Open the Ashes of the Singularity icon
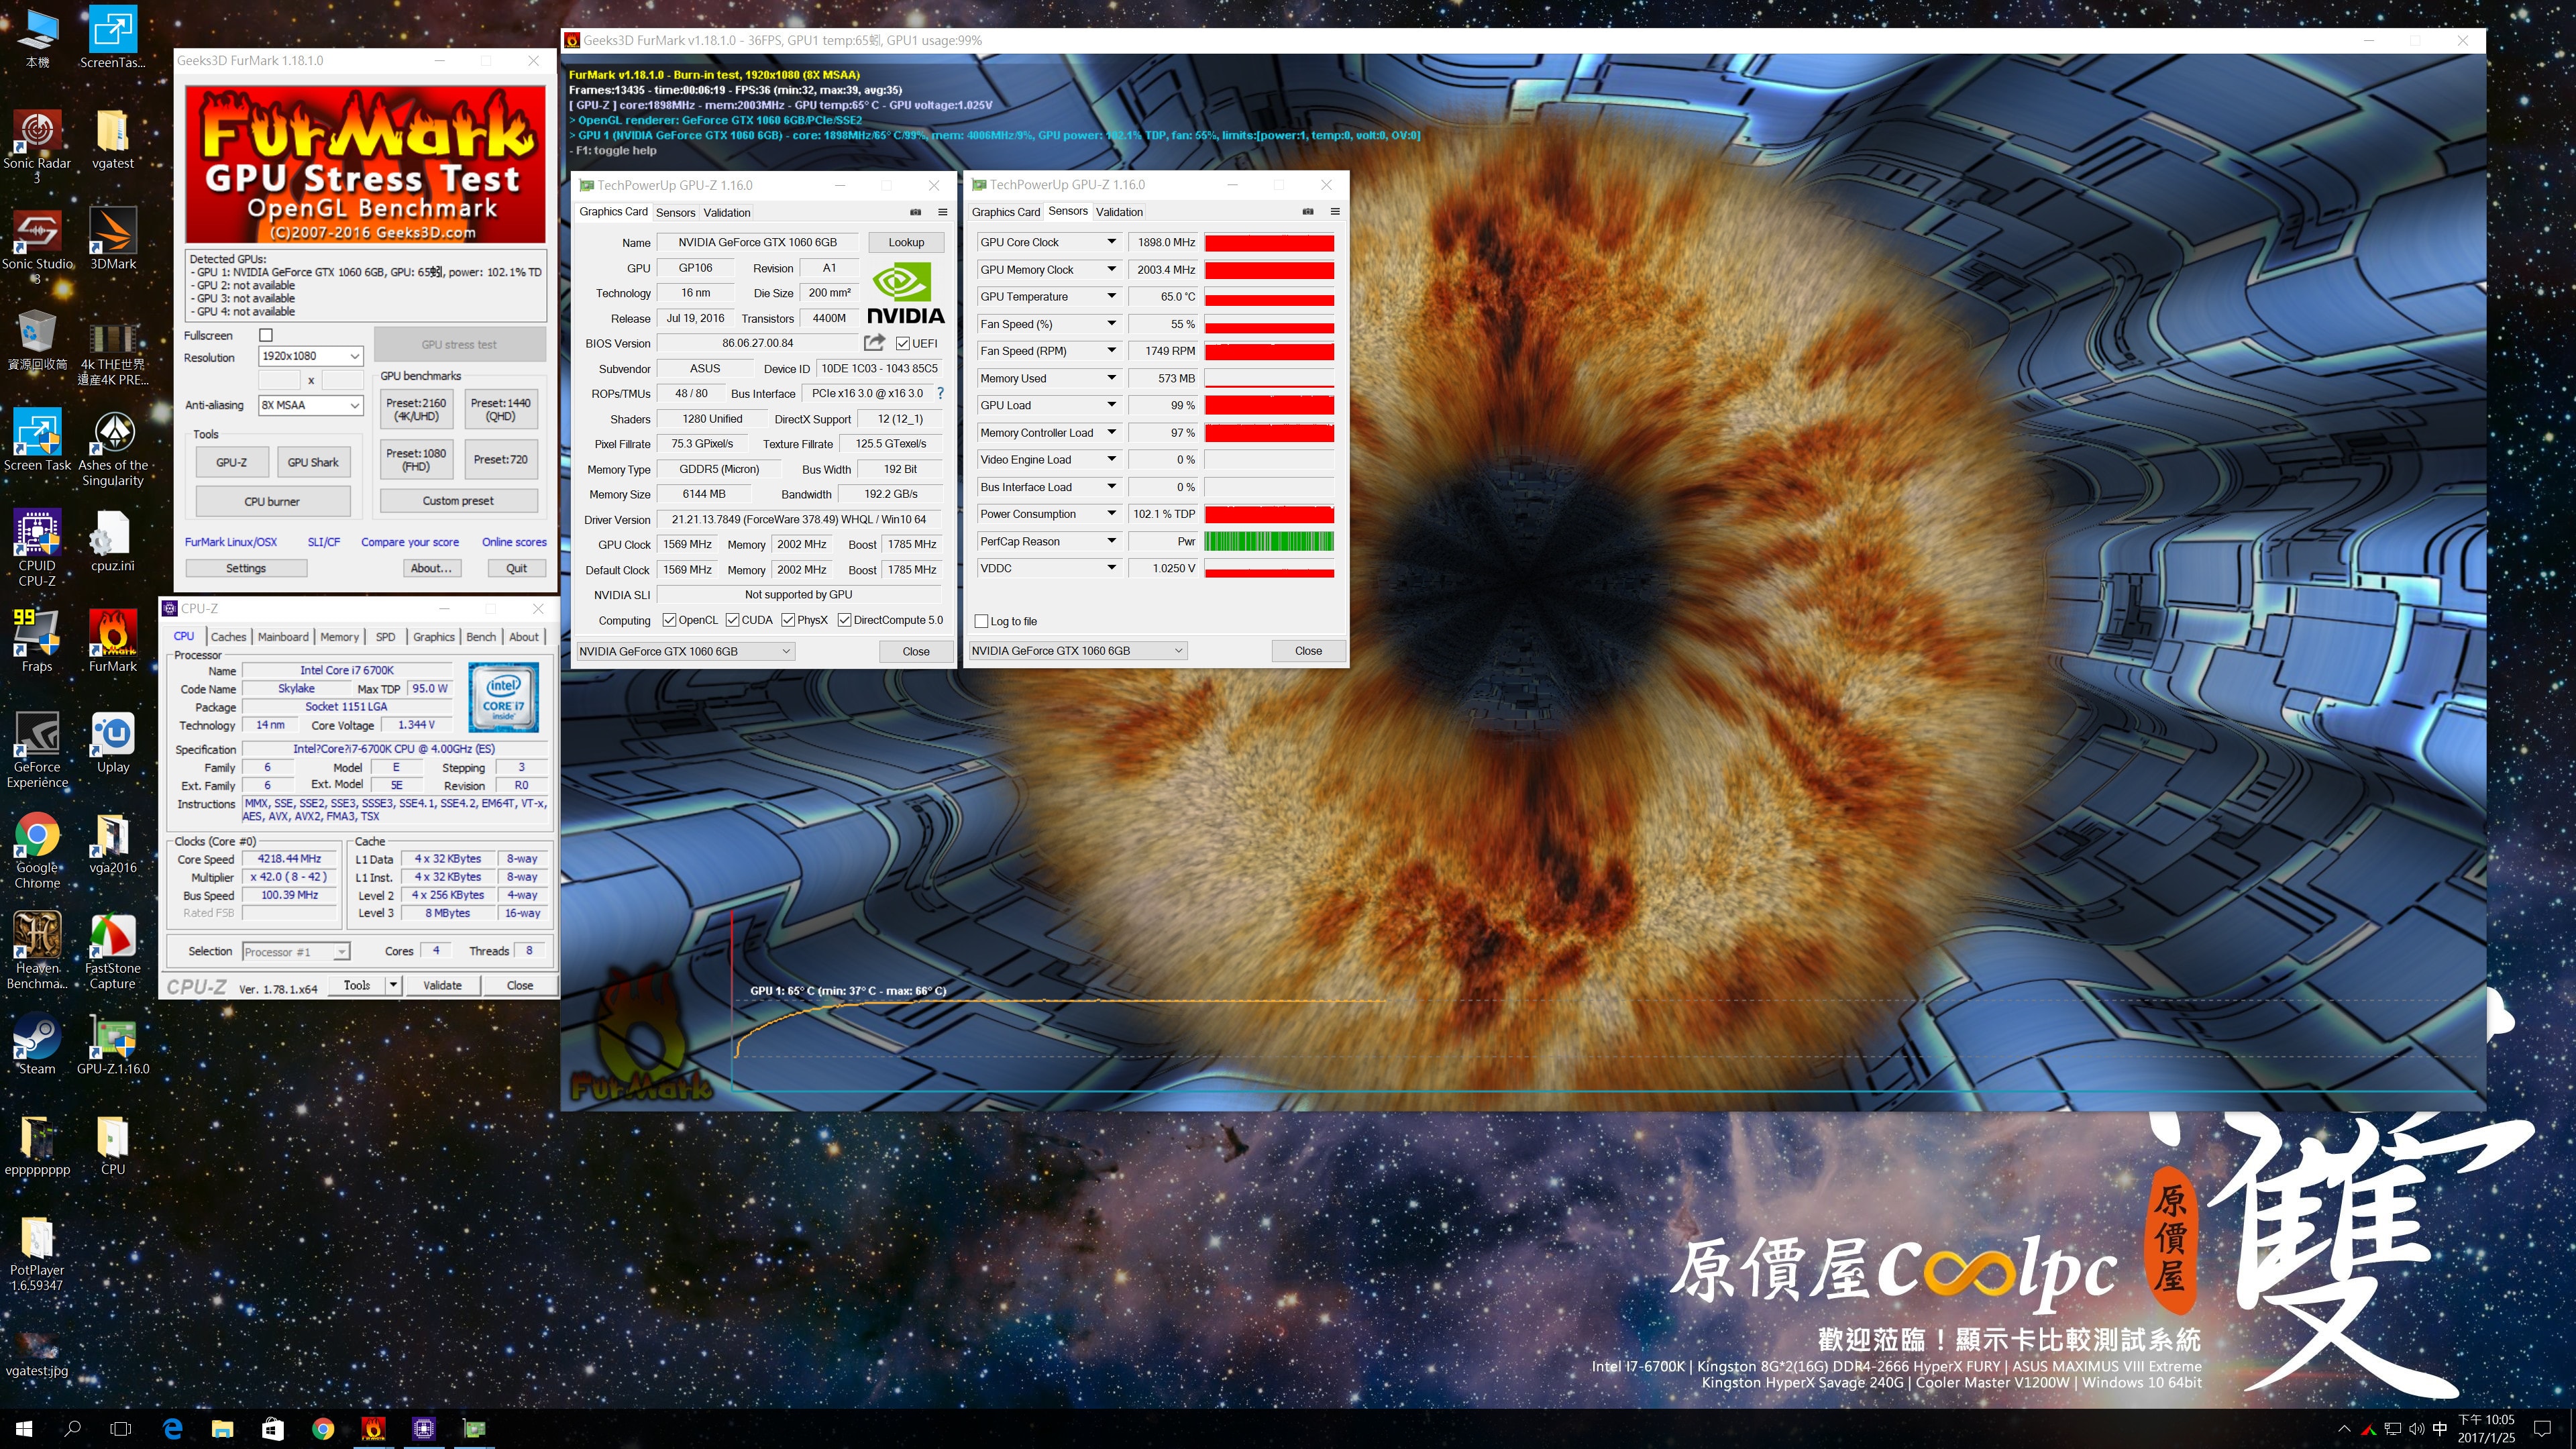Image resolution: width=2576 pixels, height=1449 pixels. click(113, 448)
